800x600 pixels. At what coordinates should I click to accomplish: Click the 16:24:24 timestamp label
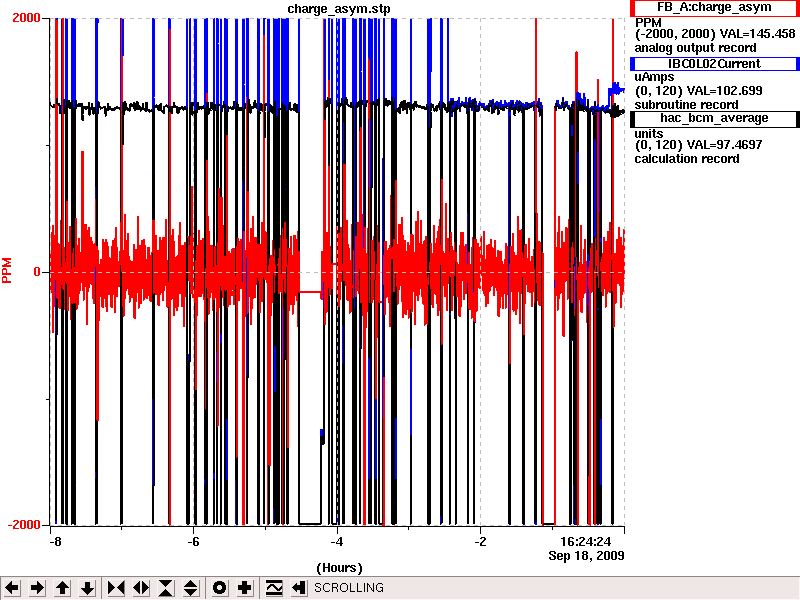tap(585, 542)
